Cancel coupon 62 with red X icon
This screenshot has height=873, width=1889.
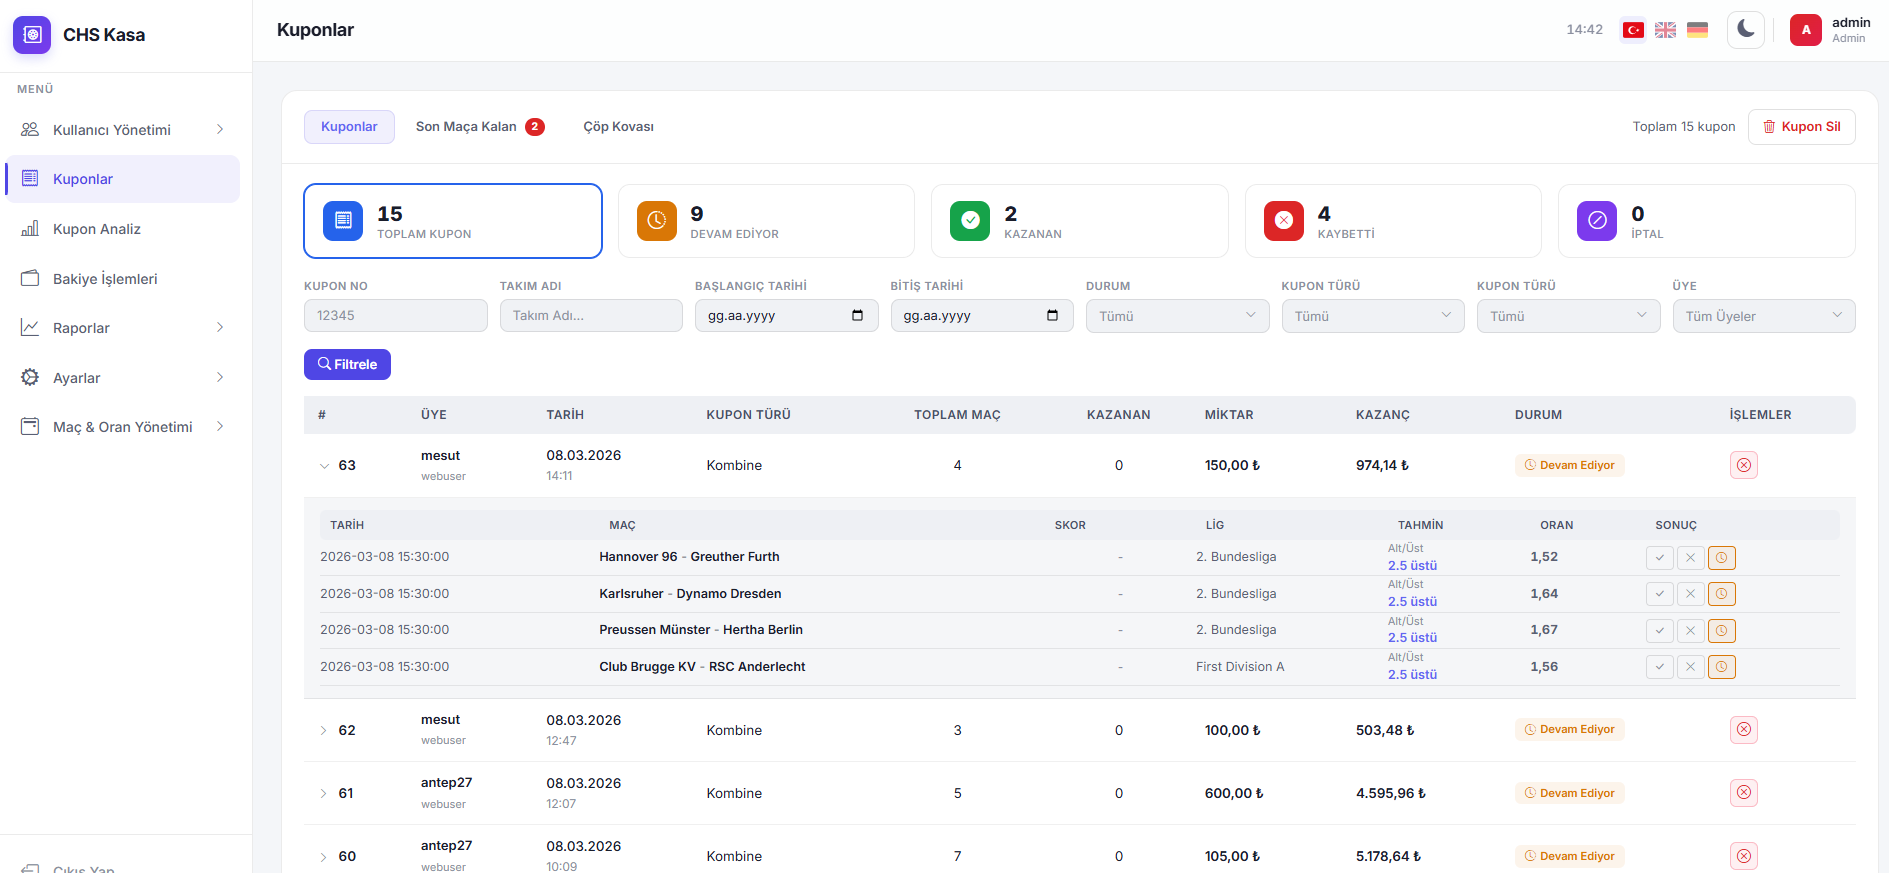[1744, 730]
